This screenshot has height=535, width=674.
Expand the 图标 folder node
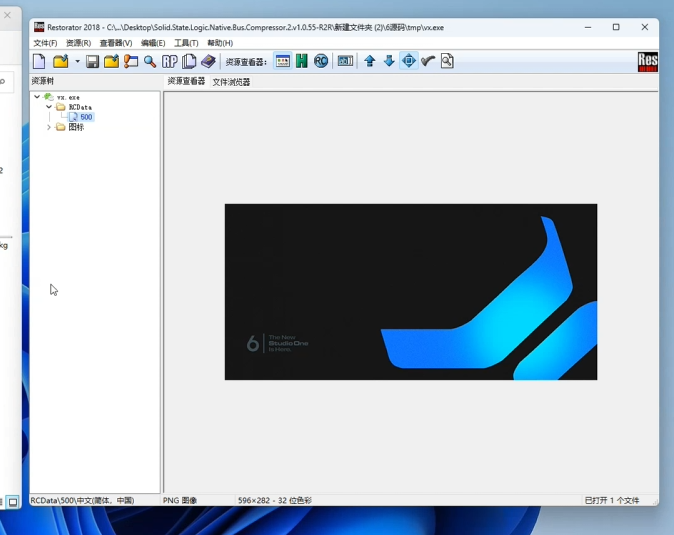(x=49, y=127)
